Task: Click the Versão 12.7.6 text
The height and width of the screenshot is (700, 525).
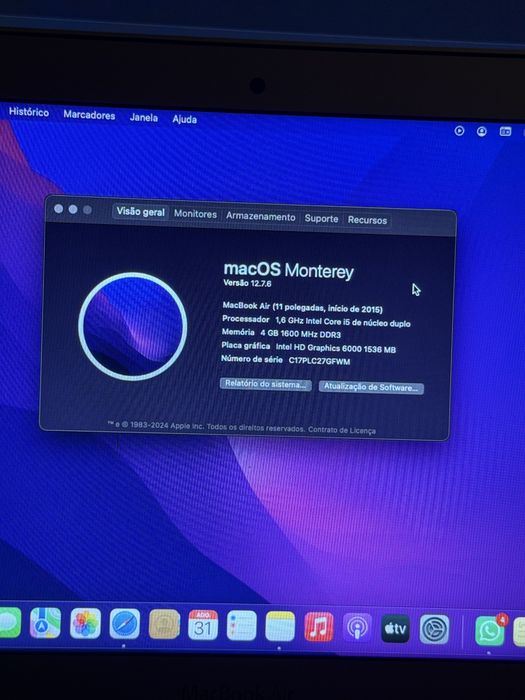Action: pos(247,283)
